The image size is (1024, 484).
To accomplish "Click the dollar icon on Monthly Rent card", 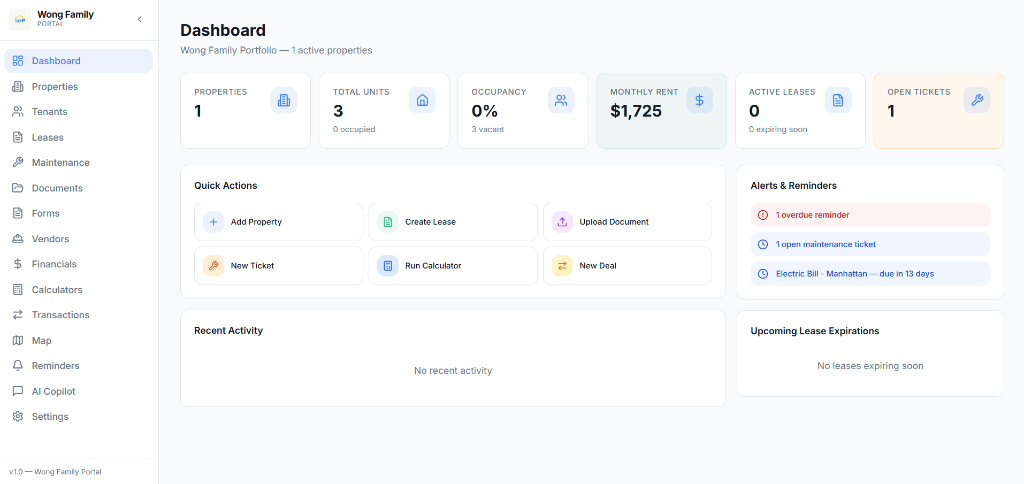I will coord(699,100).
